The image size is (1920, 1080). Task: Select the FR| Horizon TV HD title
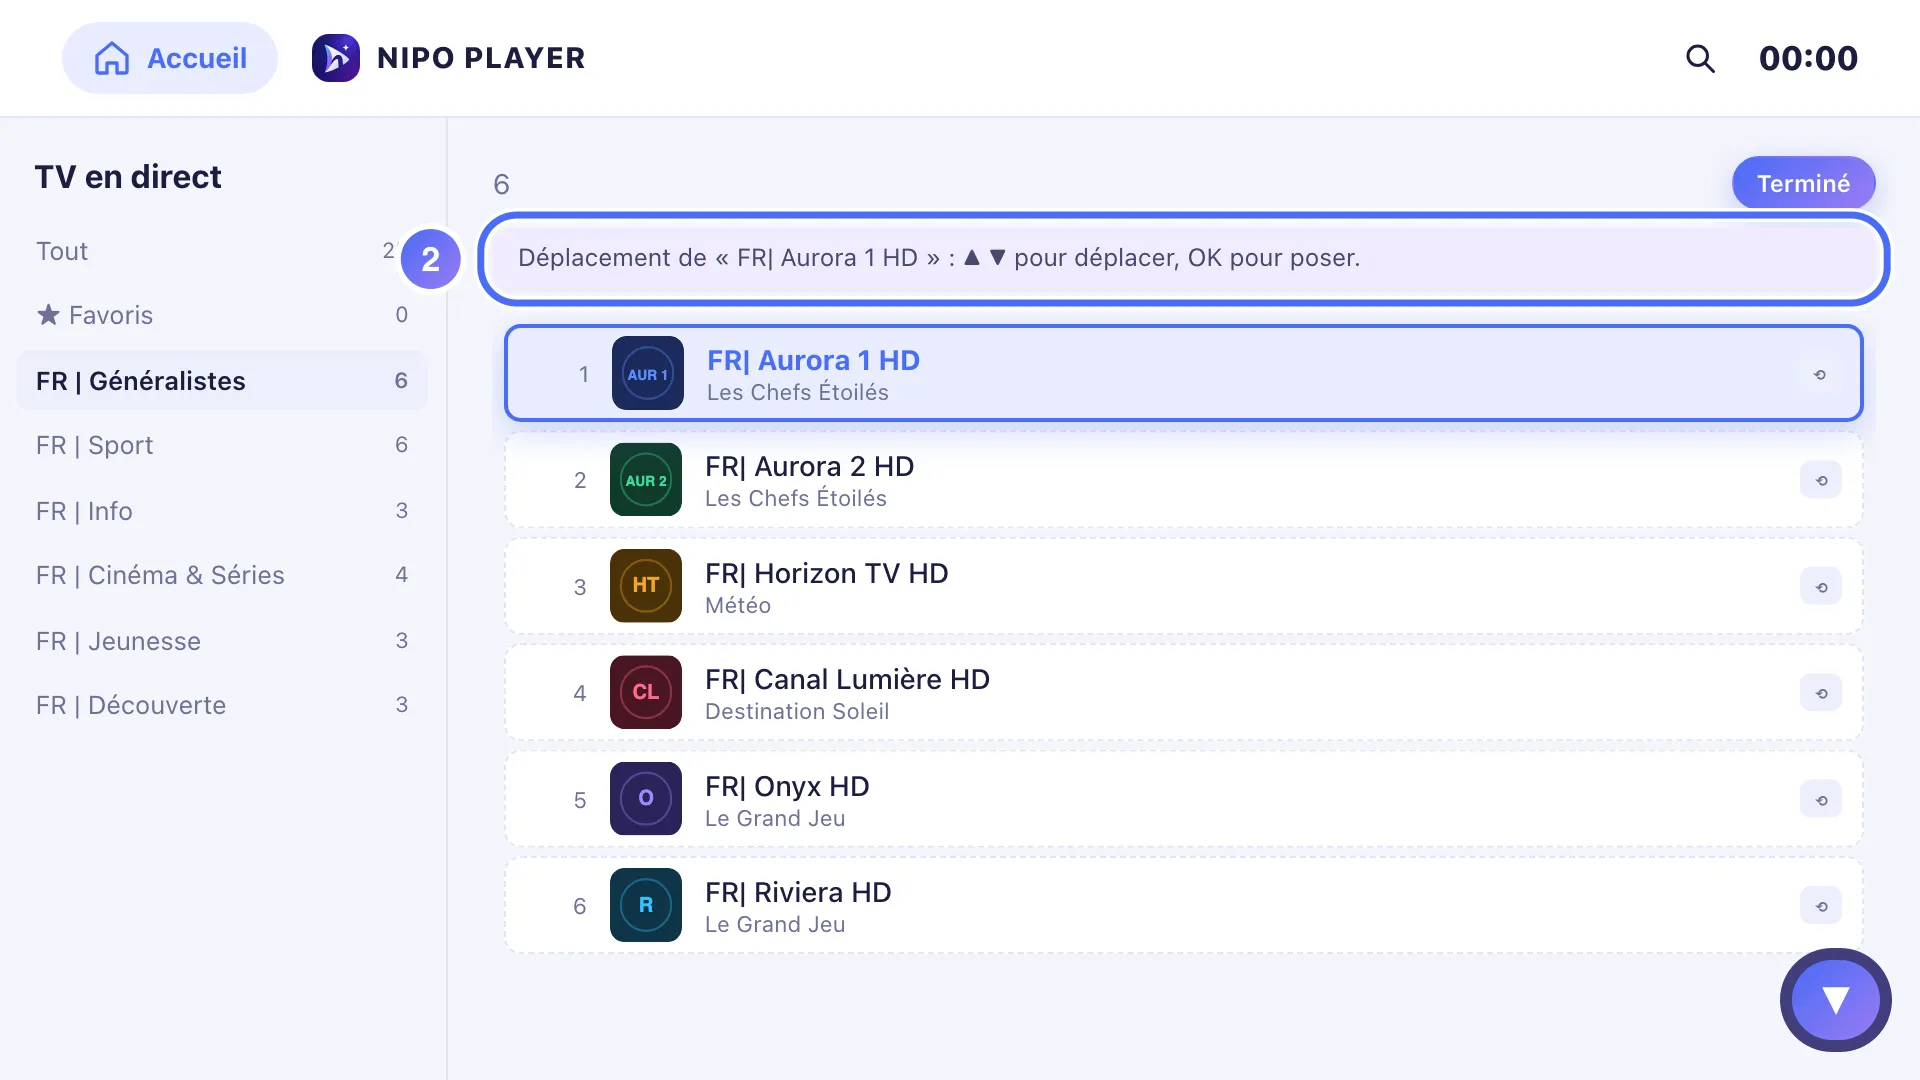point(826,573)
